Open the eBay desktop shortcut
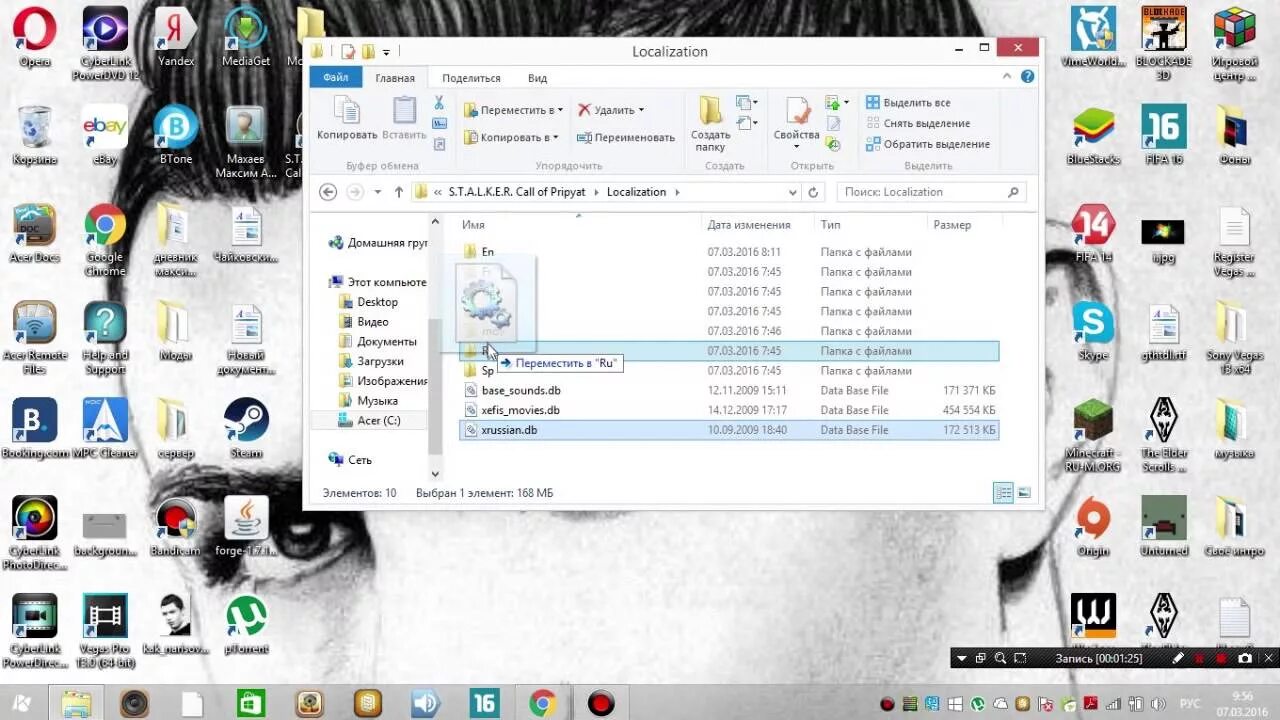Viewport: 1280px width, 720px height. pos(105,135)
